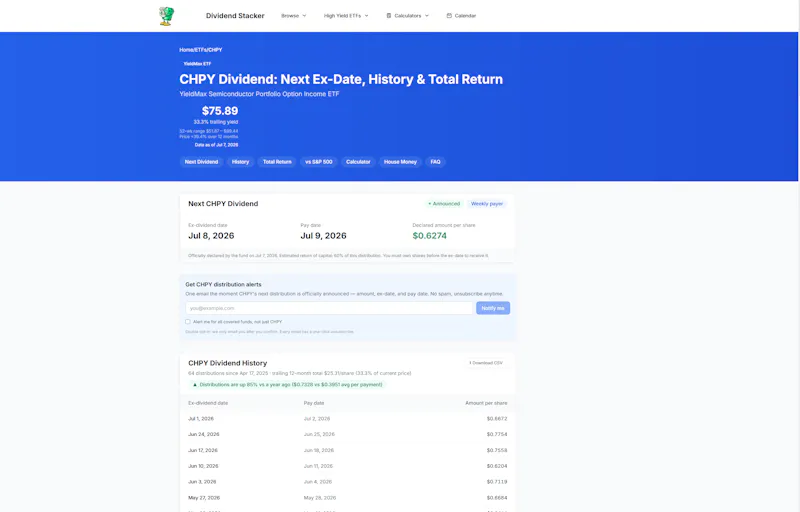The width and height of the screenshot is (800, 512).
Task: Expand the Calculators dropdown menu
Action: coord(408,16)
